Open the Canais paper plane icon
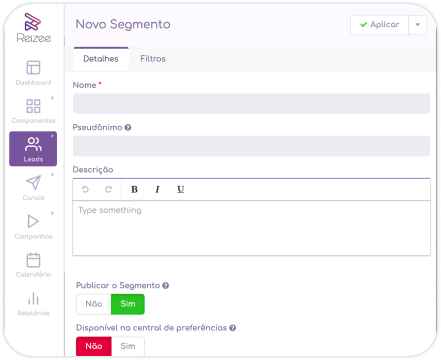The width and height of the screenshot is (441, 360). click(x=33, y=183)
